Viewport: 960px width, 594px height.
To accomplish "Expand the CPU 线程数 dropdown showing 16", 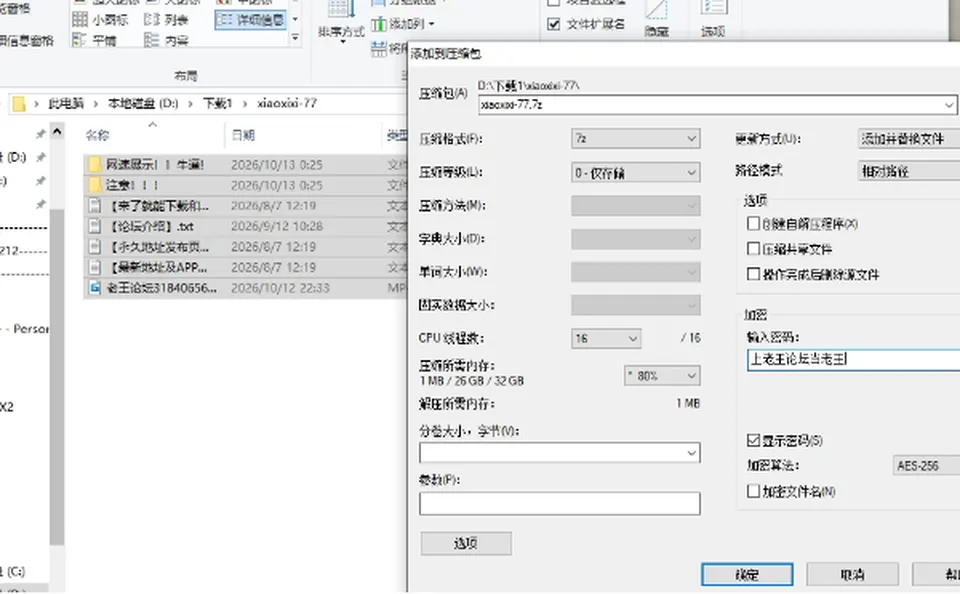I will [606, 338].
